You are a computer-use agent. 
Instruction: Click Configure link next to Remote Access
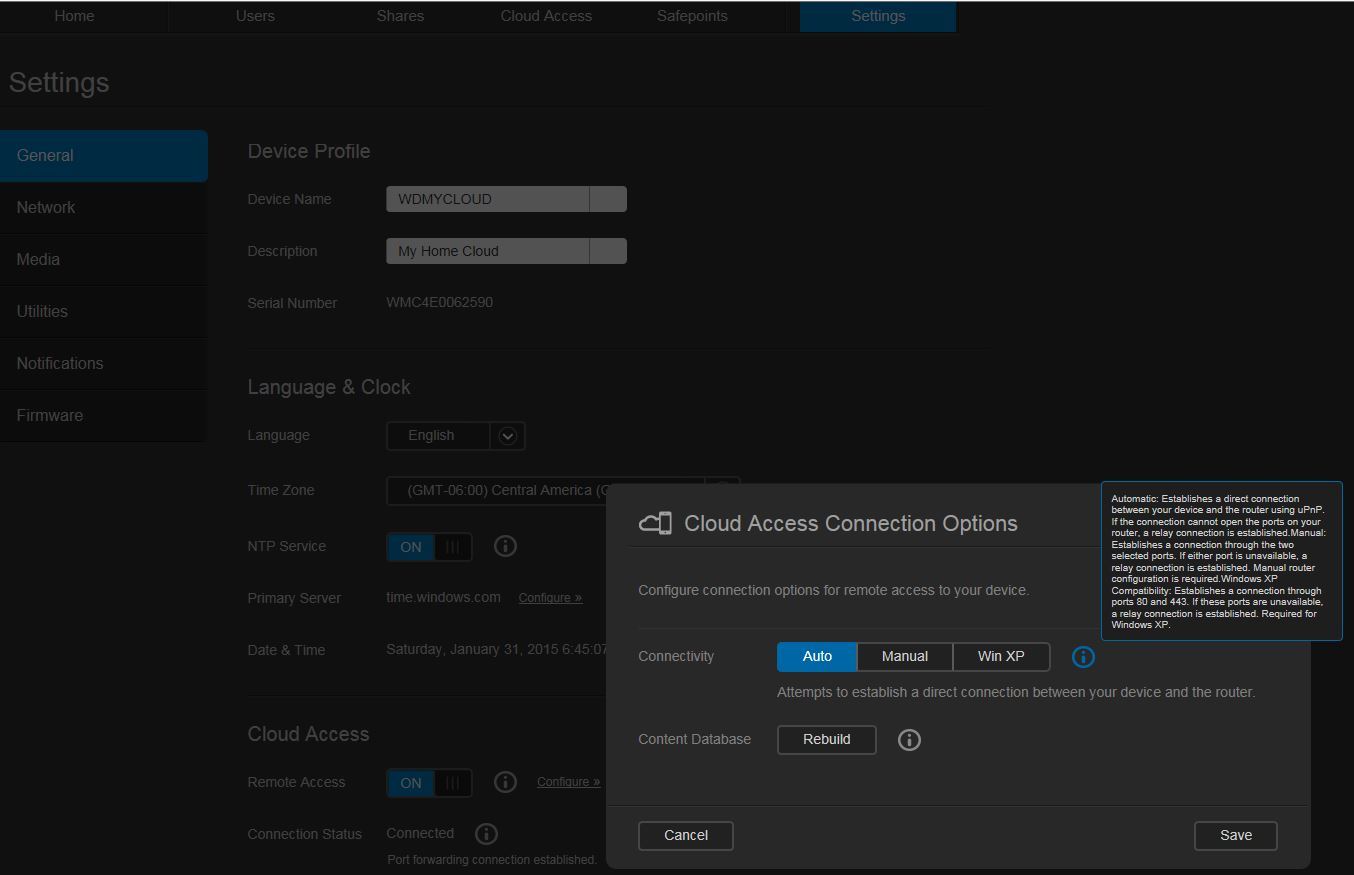click(569, 782)
